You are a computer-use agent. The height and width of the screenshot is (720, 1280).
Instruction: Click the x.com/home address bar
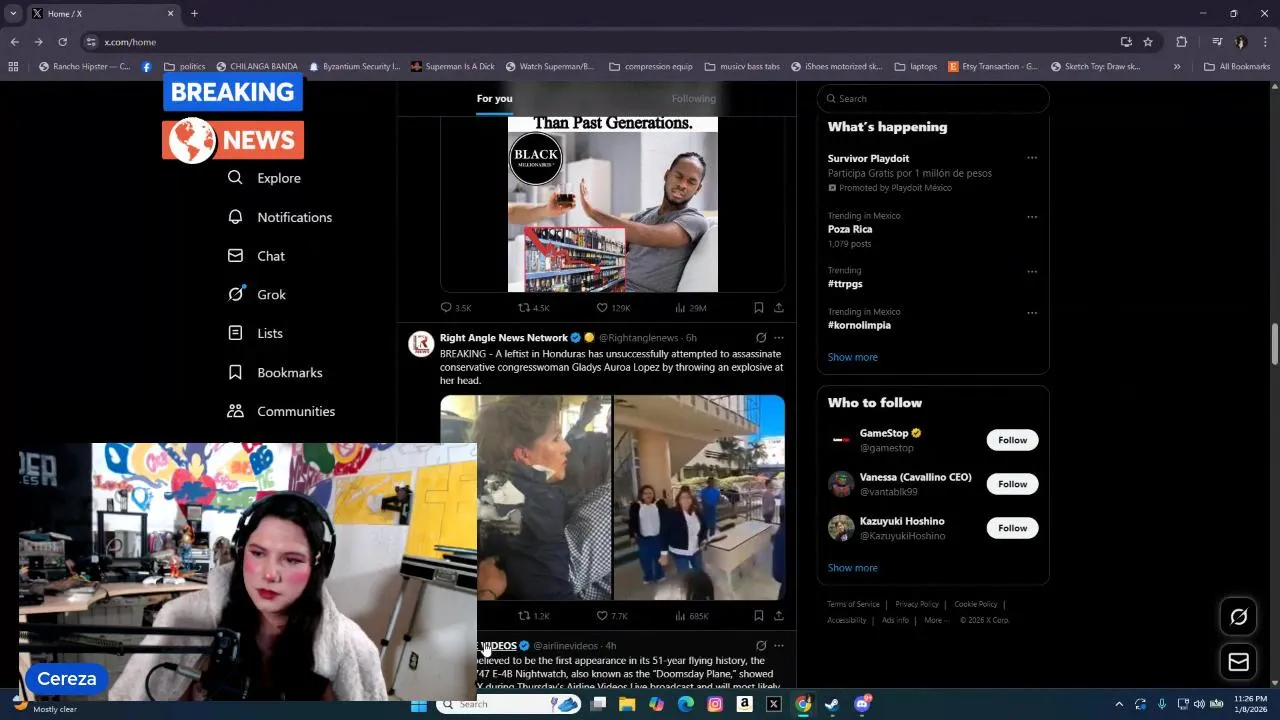point(600,42)
